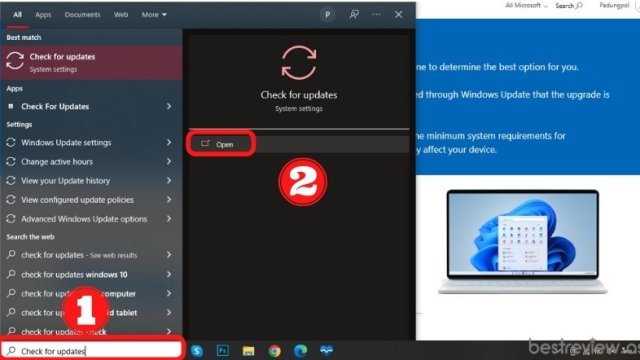Click the user profile P icon
Screen dimensions: 640x360
coord(327,15)
